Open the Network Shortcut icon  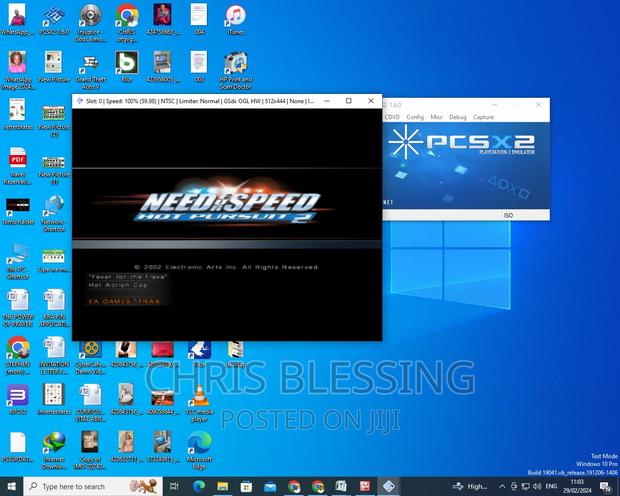click(x=54, y=214)
